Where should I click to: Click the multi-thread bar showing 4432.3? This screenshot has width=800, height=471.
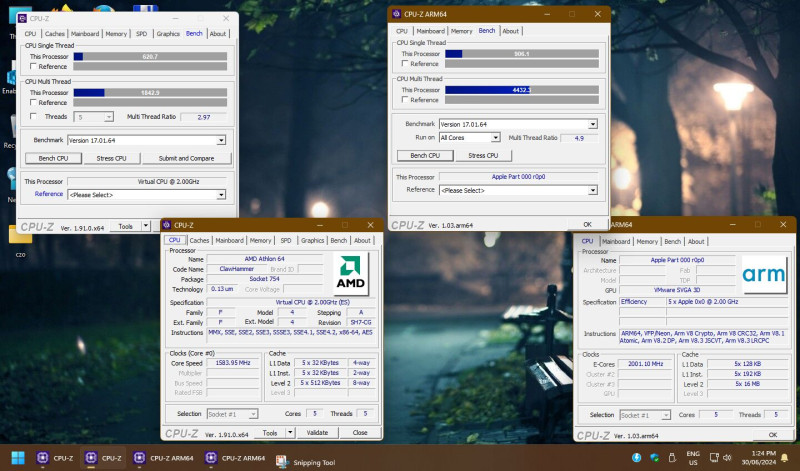tap(521, 90)
